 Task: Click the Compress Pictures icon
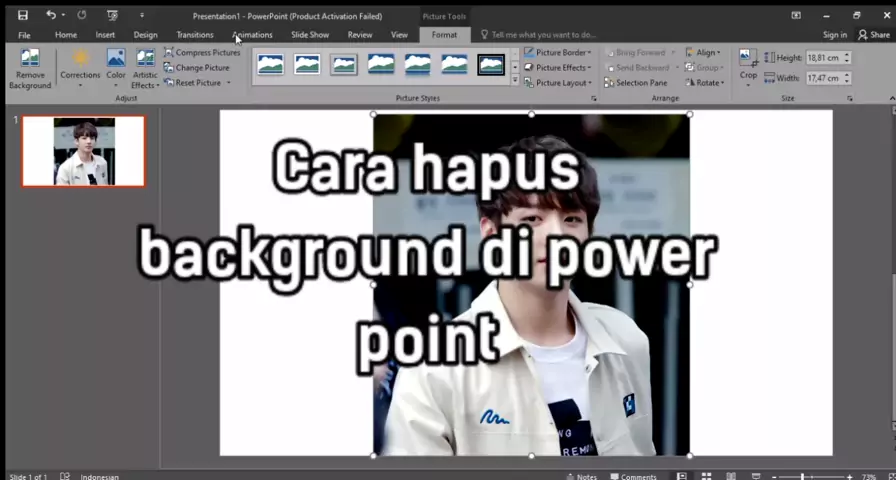point(169,52)
